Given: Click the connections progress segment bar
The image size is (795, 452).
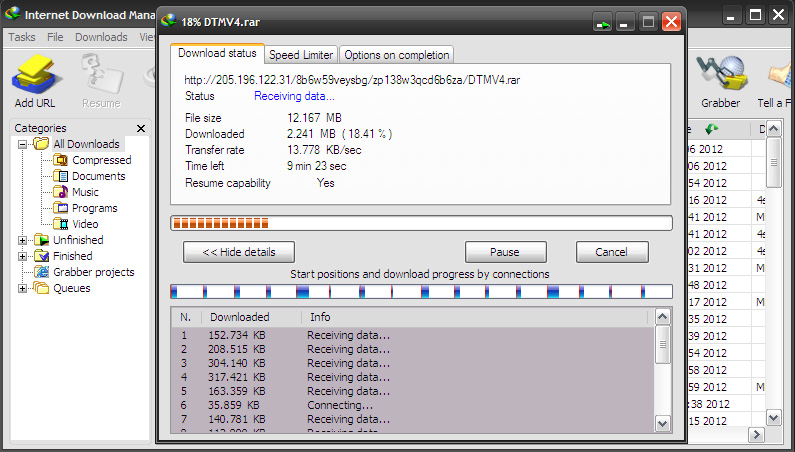Looking at the screenshot, I should (421, 292).
